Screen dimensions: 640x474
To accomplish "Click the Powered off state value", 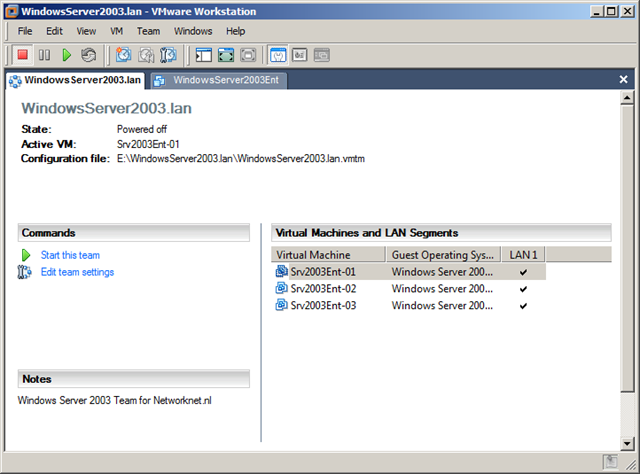I will point(142,129).
